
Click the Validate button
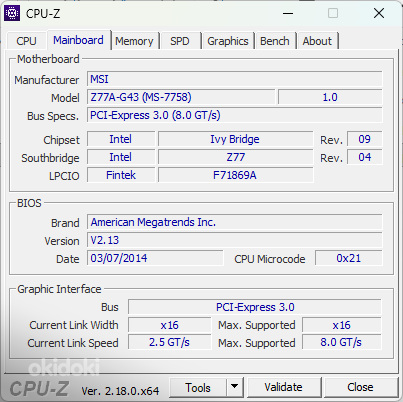[x=284, y=387]
